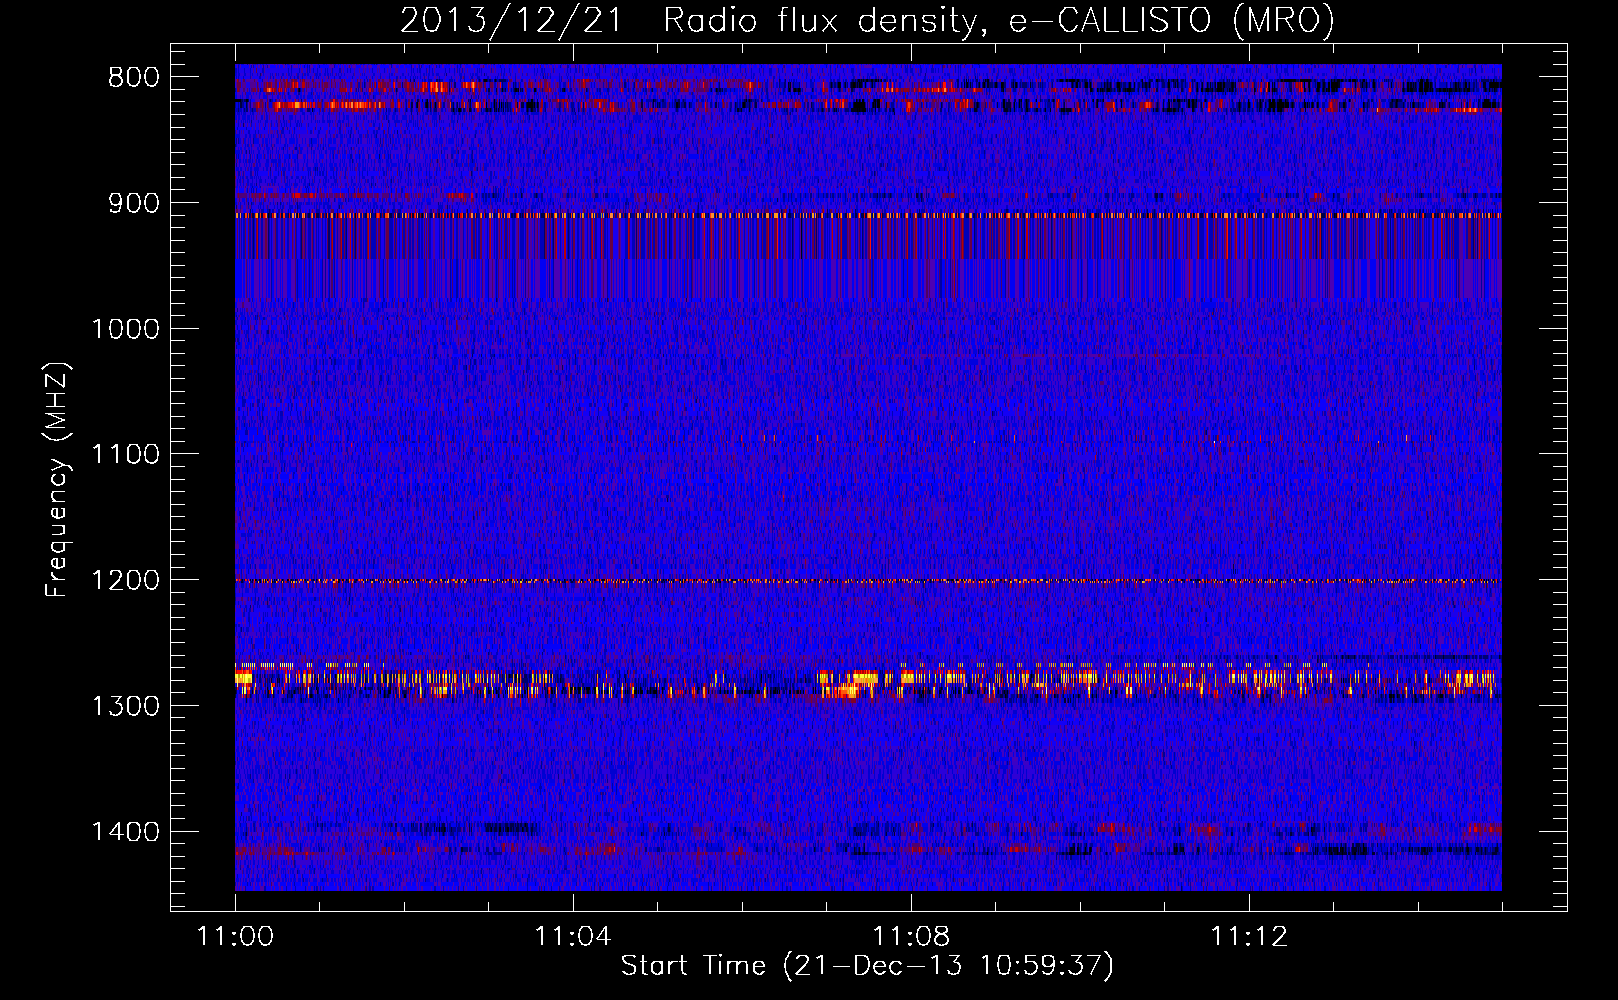Click the plot title '2013/12/21 Radio flux density, e-CALLISTO (MRO)'

(x=867, y=20)
